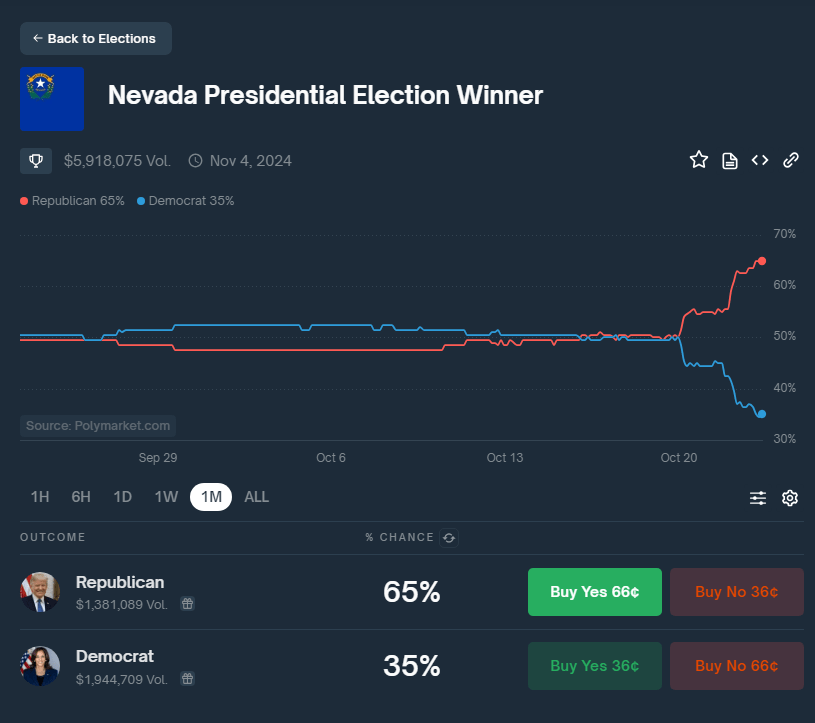The width and height of the screenshot is (815, 723).
Task: Click the star favorite icon
Action: [699, 160]
